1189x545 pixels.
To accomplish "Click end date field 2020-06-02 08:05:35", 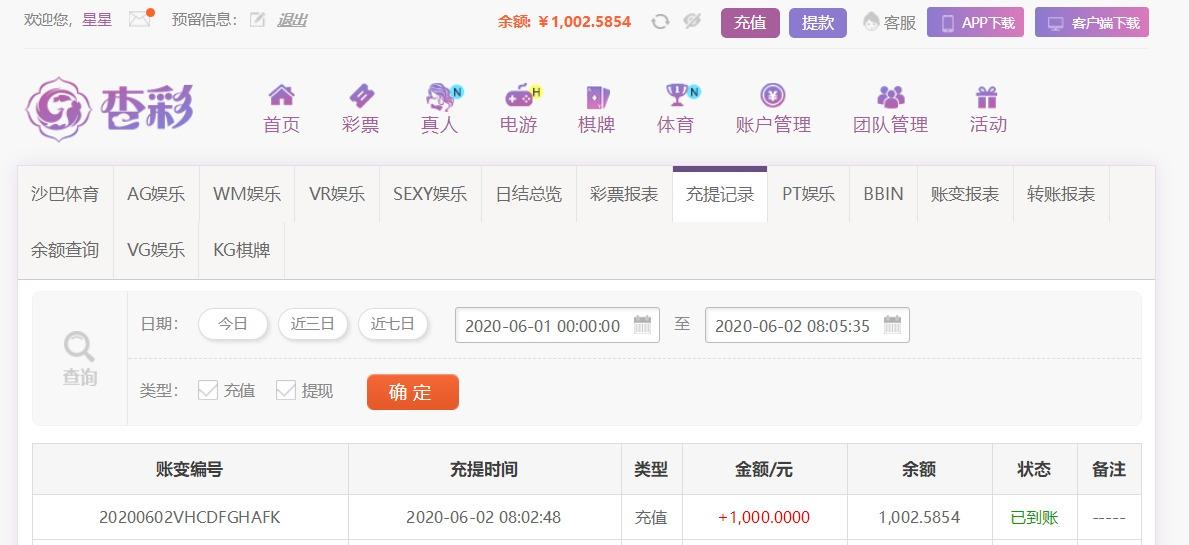I will tap(808, 325).
